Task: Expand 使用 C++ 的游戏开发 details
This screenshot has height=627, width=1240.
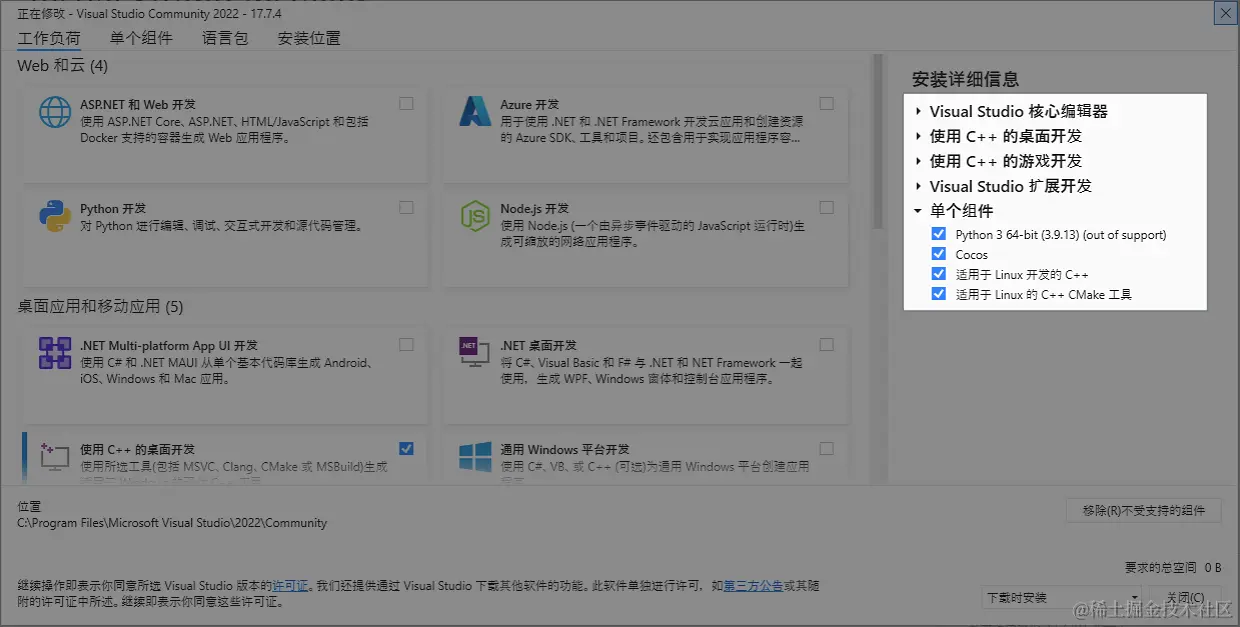Action: (918, 161)
